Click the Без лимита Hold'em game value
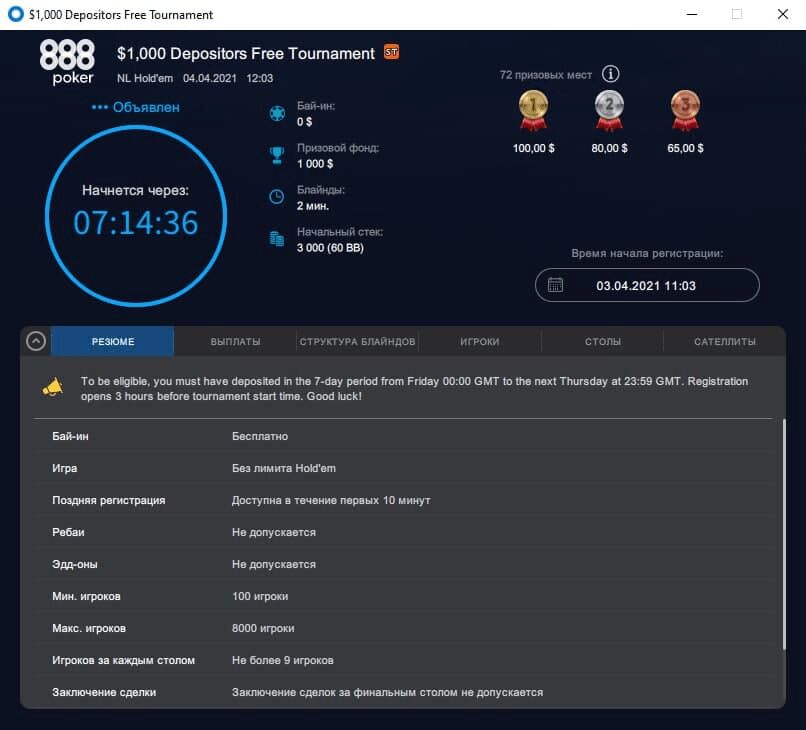The height and width of the screenshot is (730, 806). 284,468
